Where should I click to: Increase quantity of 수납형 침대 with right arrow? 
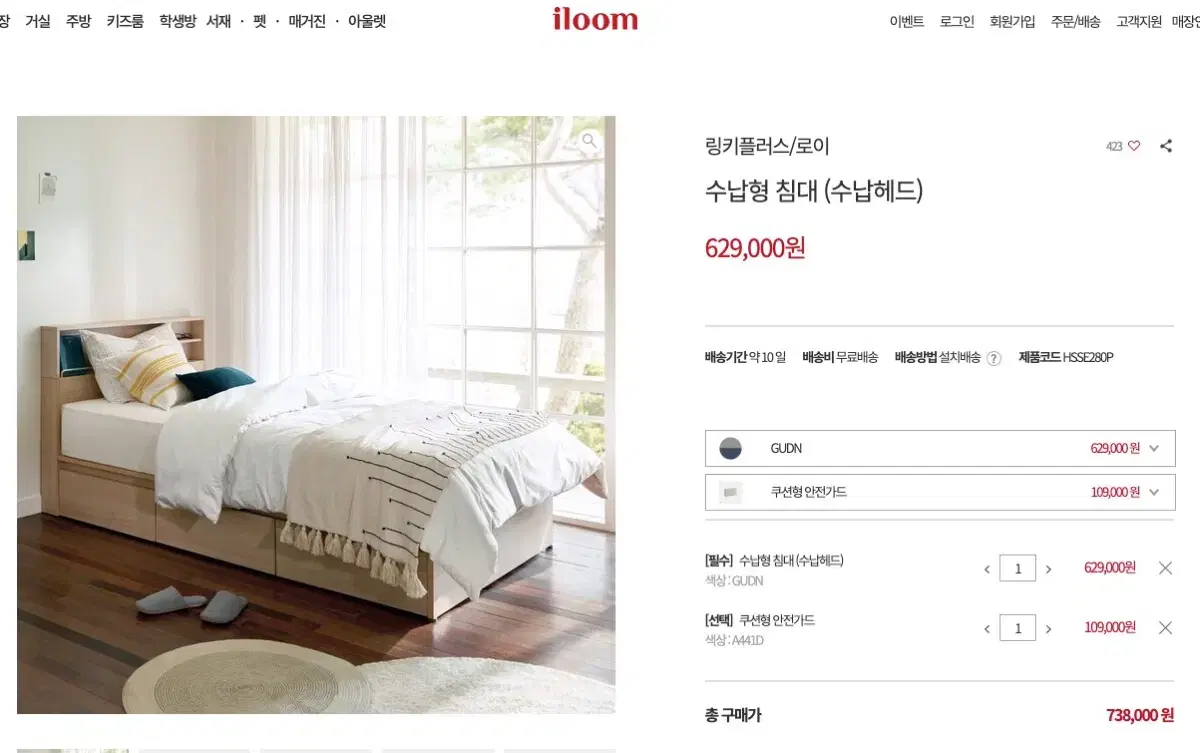[1048, 569]
